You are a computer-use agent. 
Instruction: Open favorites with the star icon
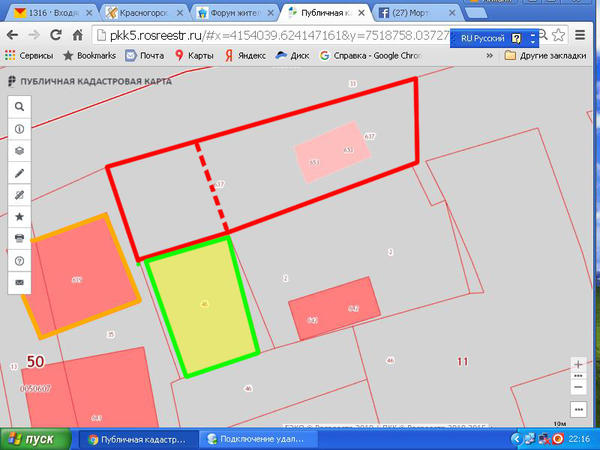pos(19,216)
